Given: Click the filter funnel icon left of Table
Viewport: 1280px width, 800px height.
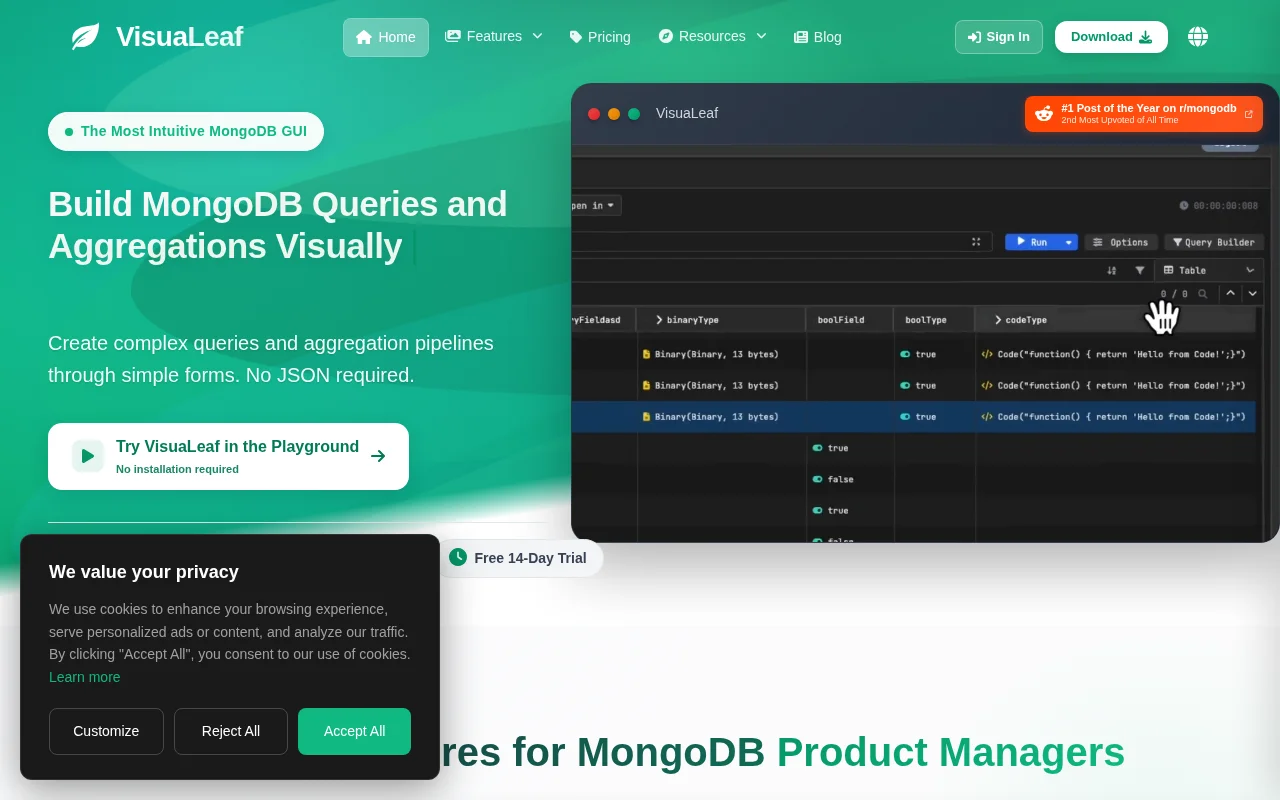Looking at the screenshot, I should 1140,270.
